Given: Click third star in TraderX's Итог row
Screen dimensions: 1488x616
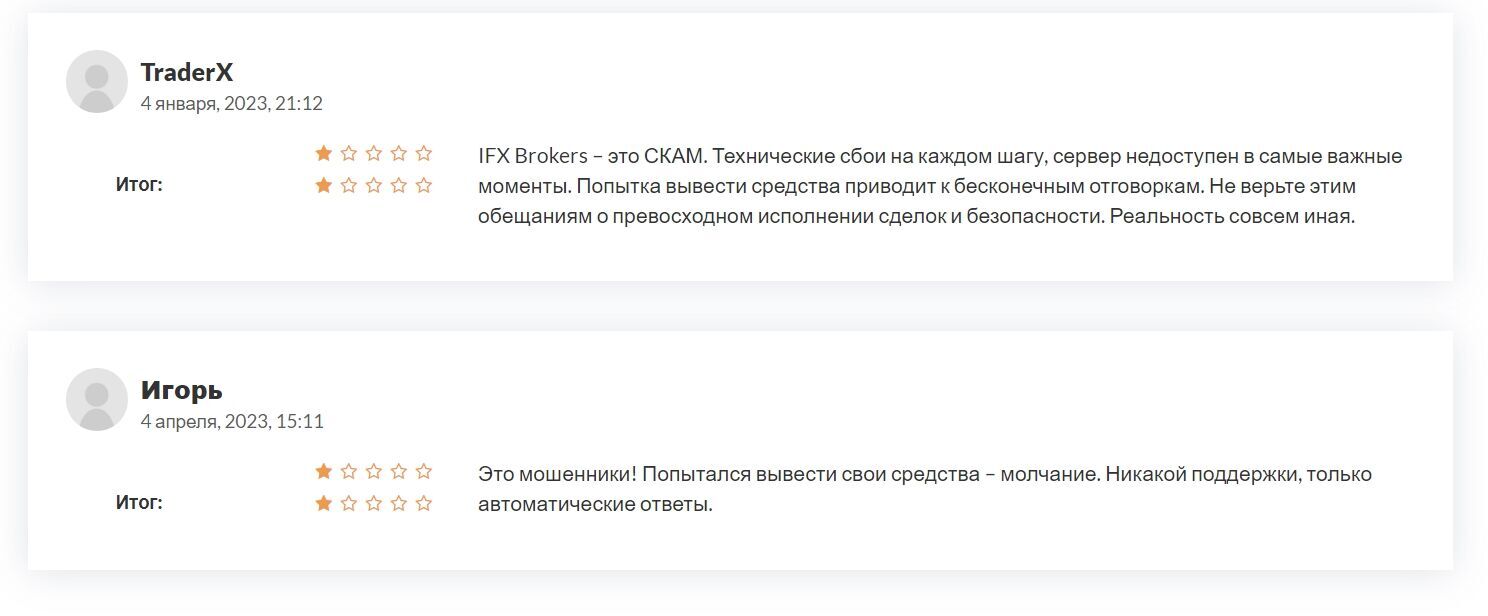Looking at the screenshot, I should [374, 185].
